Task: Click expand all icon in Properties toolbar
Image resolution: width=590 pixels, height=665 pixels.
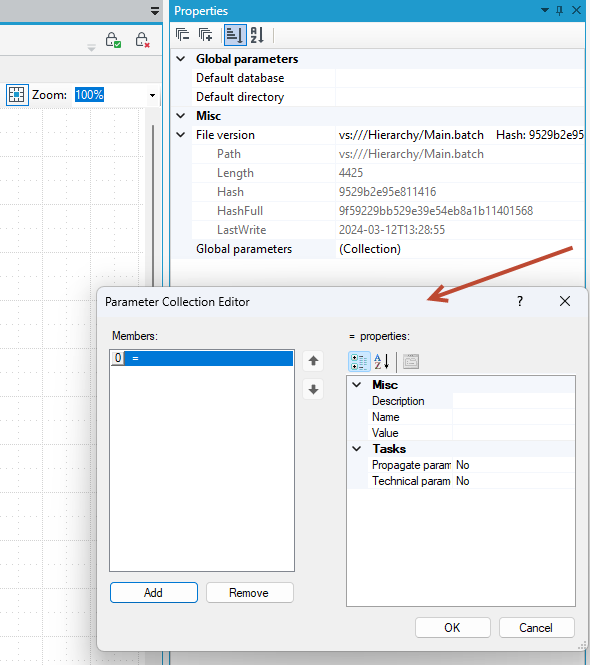Action: (206, 35)
